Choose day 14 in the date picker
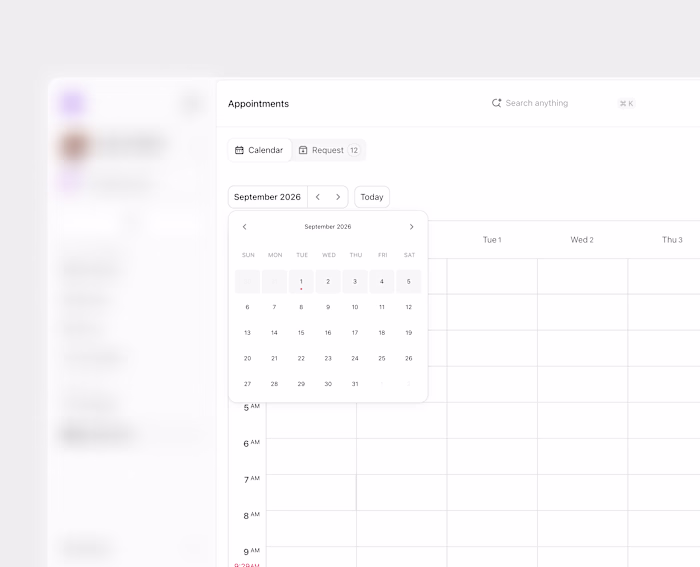Viewport: 700px width, 567px height. click(x=274, y=333)
